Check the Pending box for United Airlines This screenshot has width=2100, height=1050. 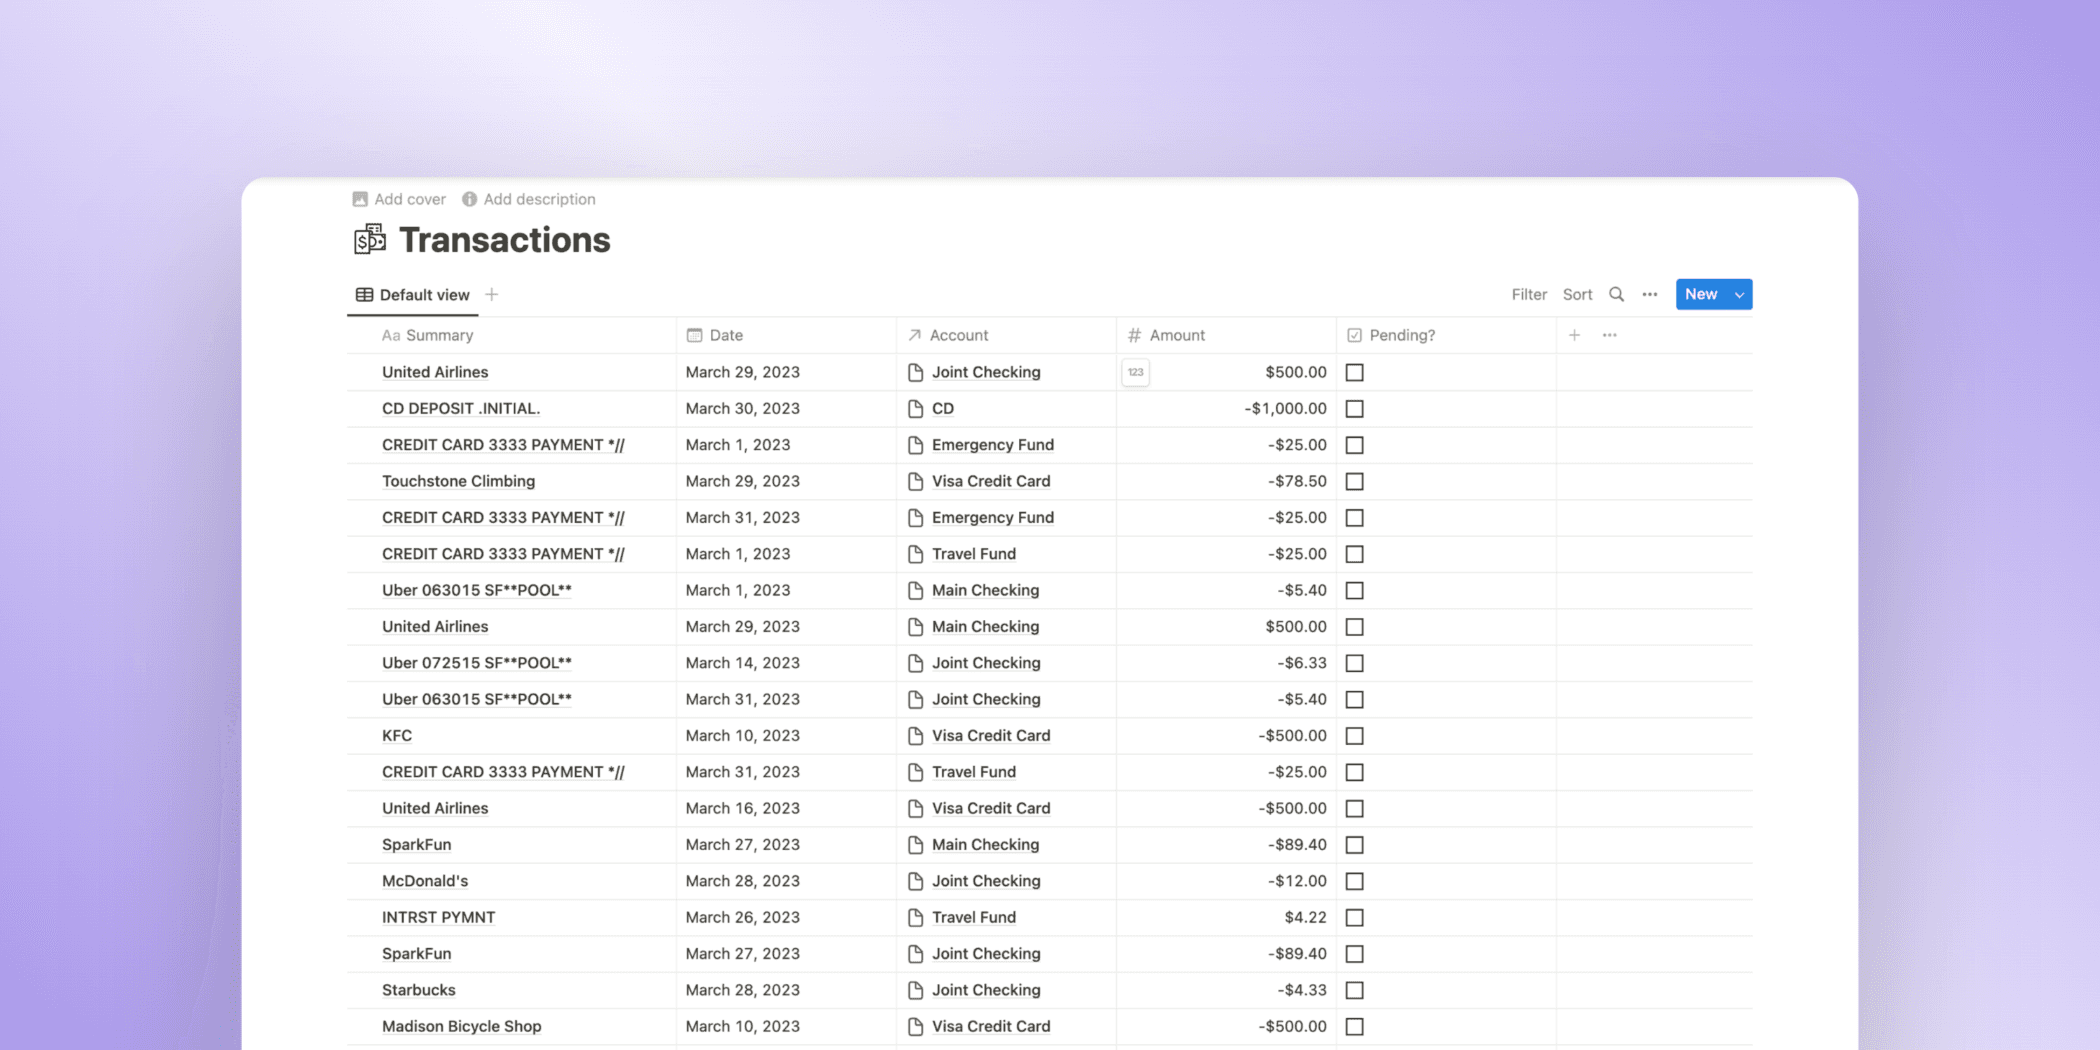click(1355, 371)
